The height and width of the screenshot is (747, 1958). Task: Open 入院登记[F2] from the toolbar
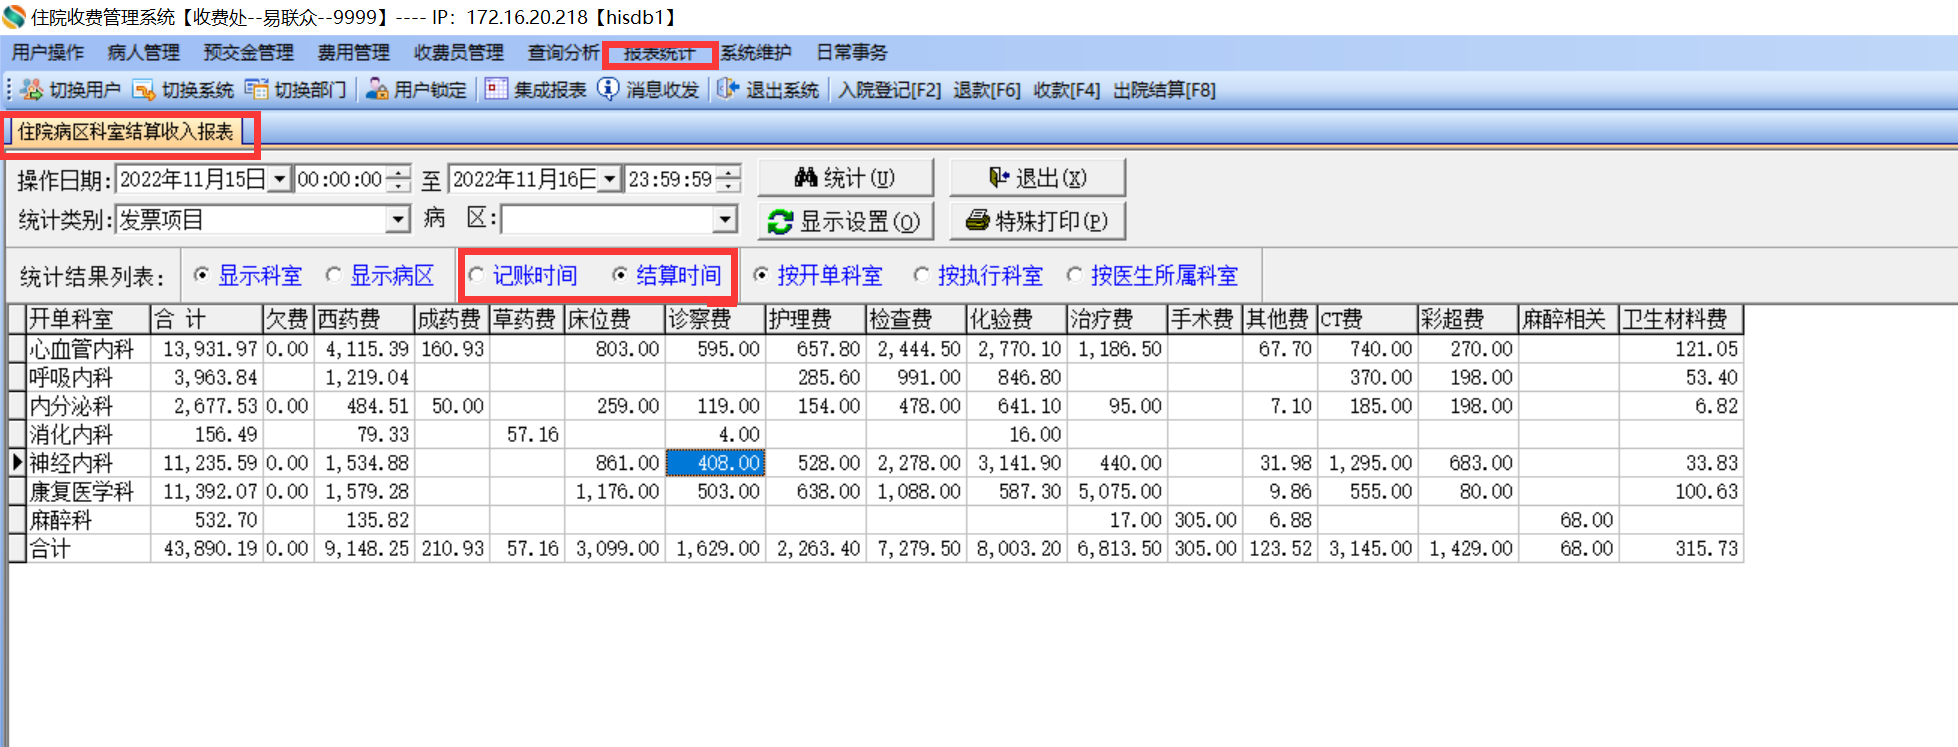(x=889, y=90)
